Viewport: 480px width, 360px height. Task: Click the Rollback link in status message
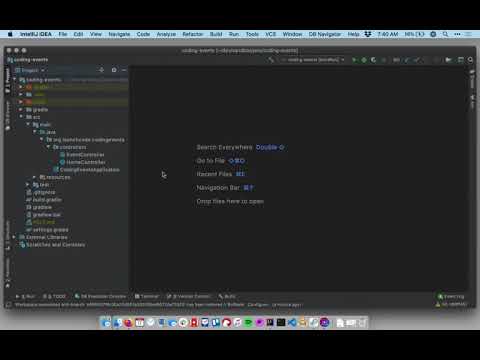pos(236,305)
